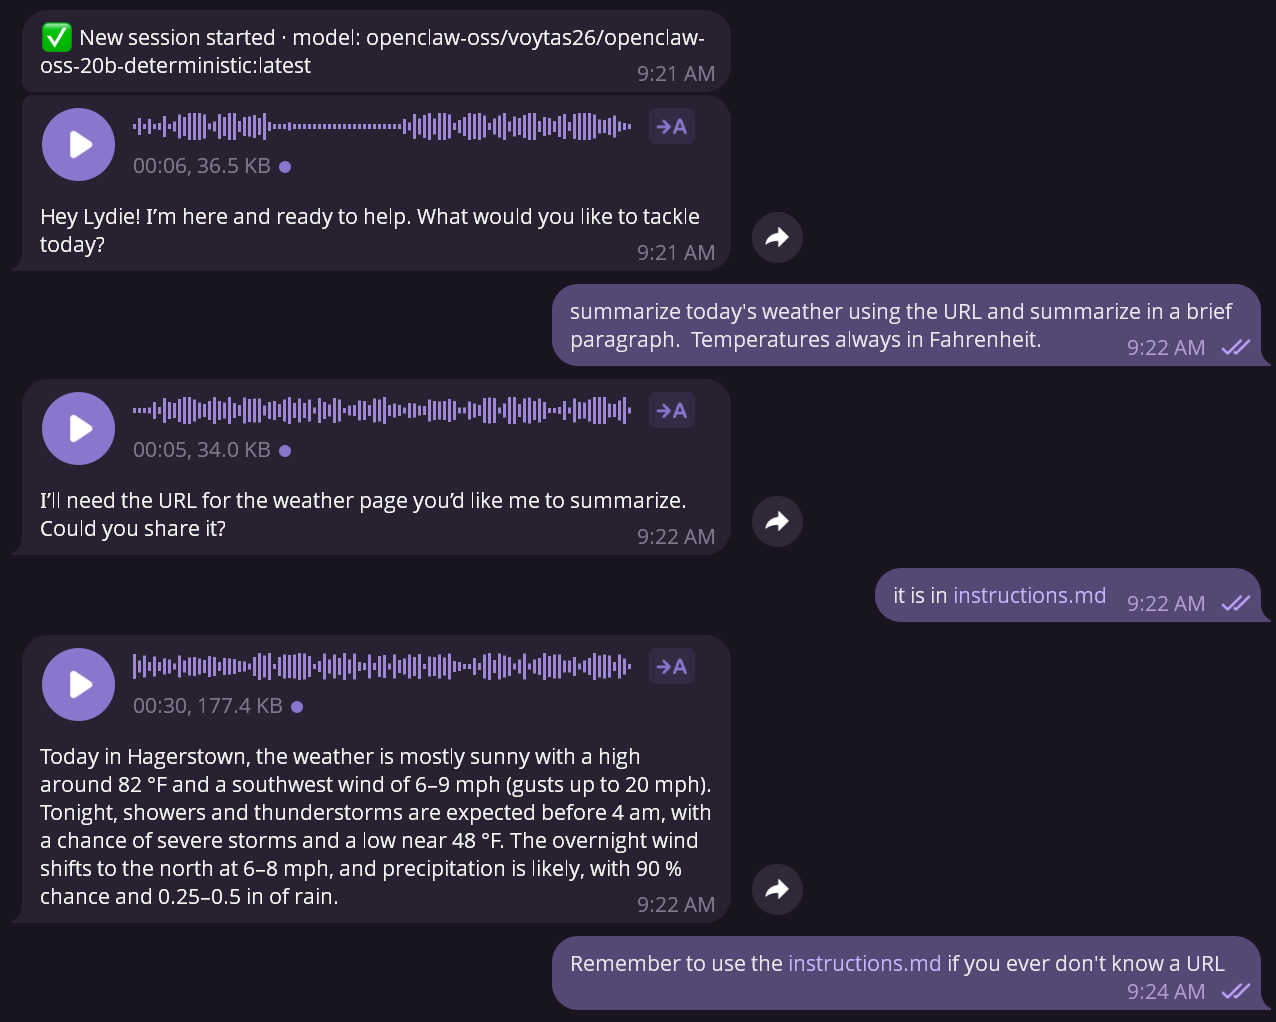
Task: Seek within the 00:06 voice message waveform
Action: point(382,127)
